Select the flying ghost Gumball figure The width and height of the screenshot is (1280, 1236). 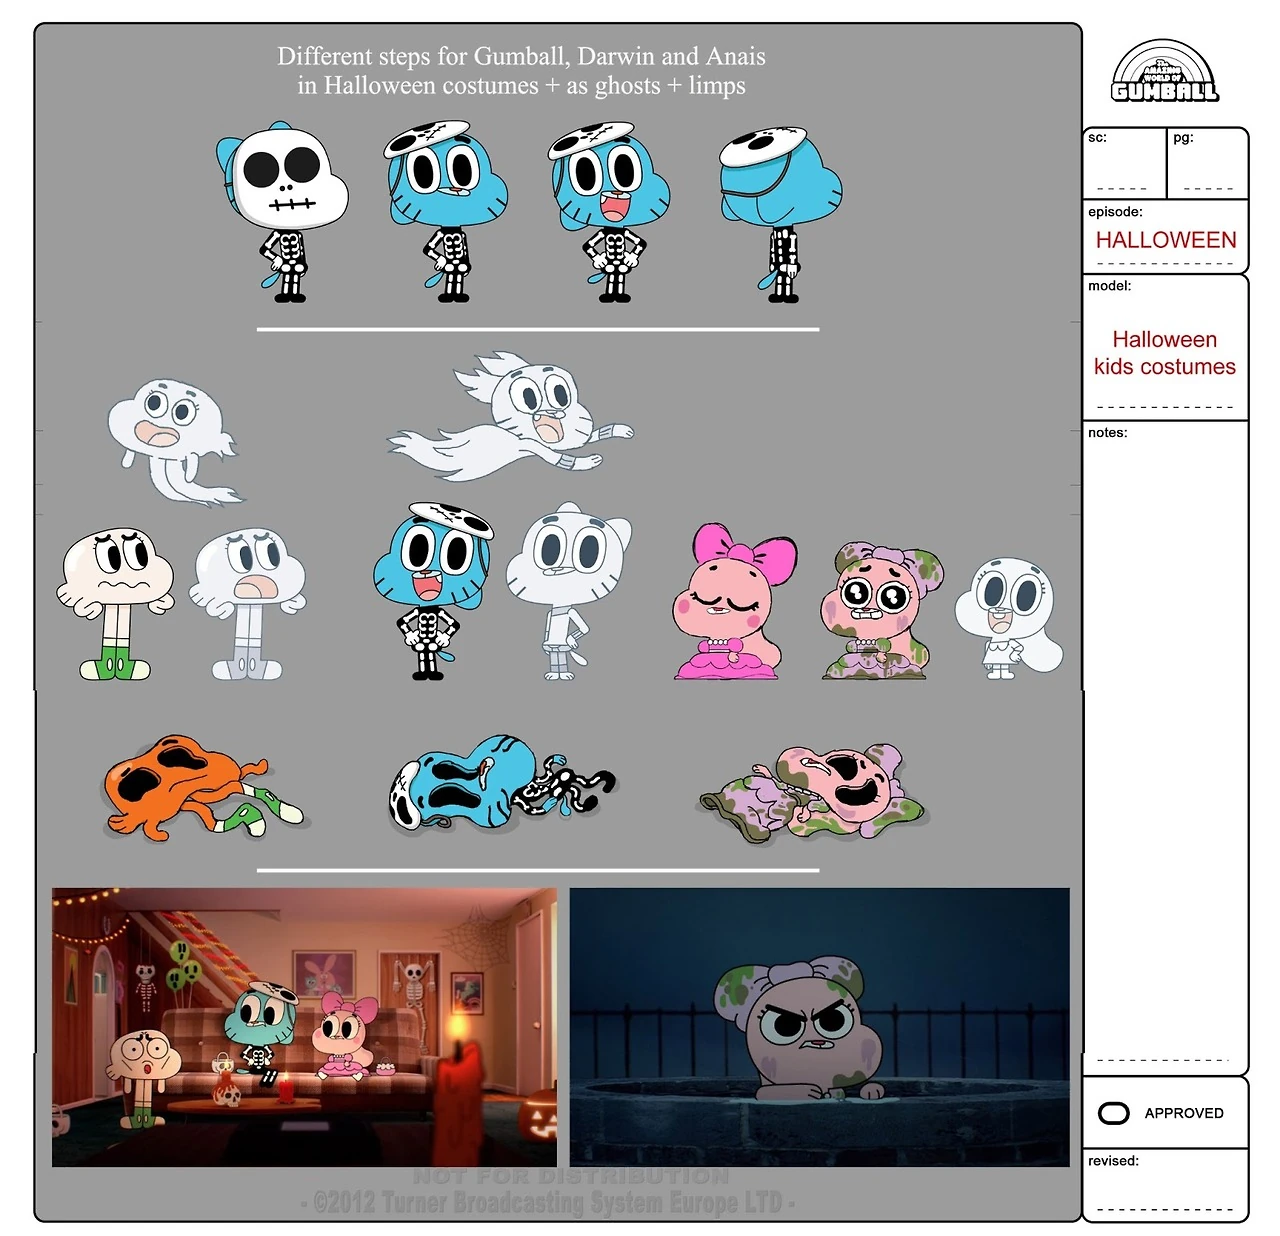click(x=515, y=417)
